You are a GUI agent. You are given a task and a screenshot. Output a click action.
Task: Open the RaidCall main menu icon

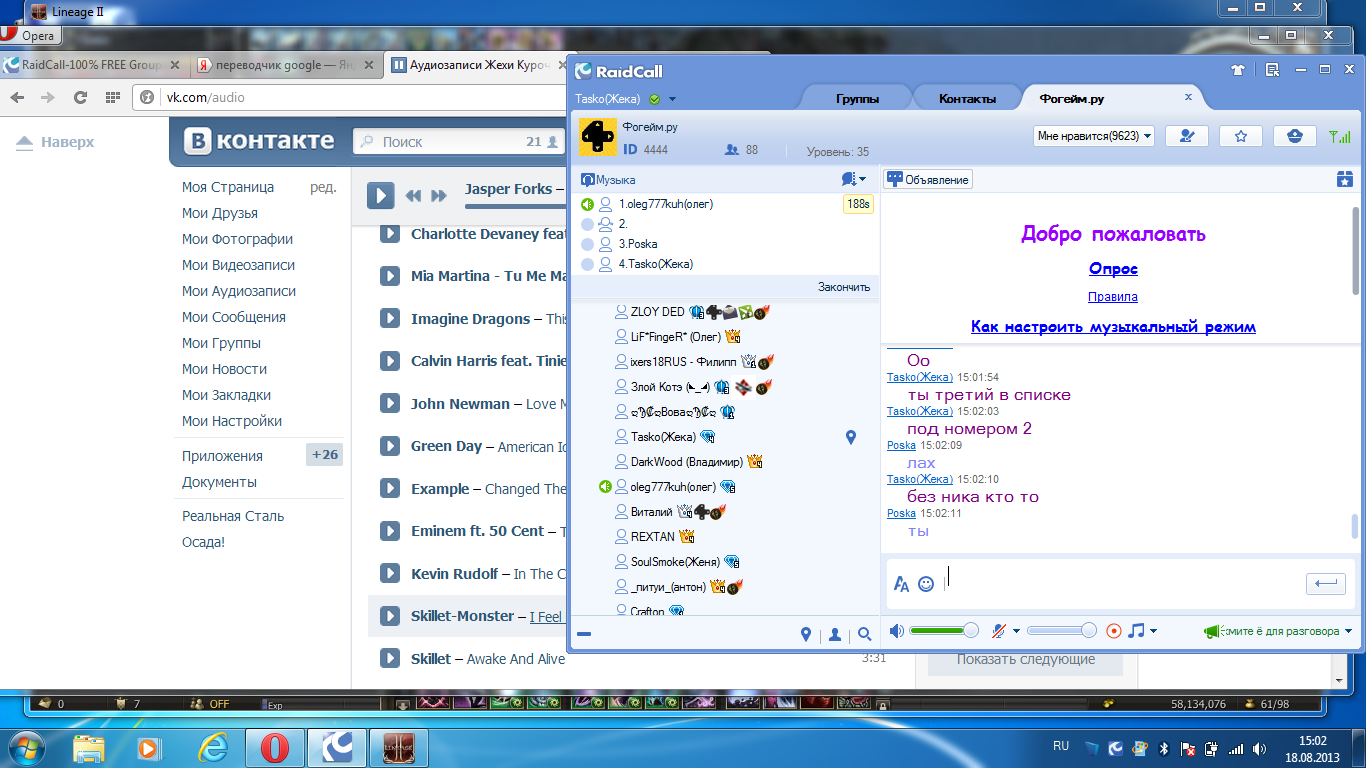(1272, 70)
